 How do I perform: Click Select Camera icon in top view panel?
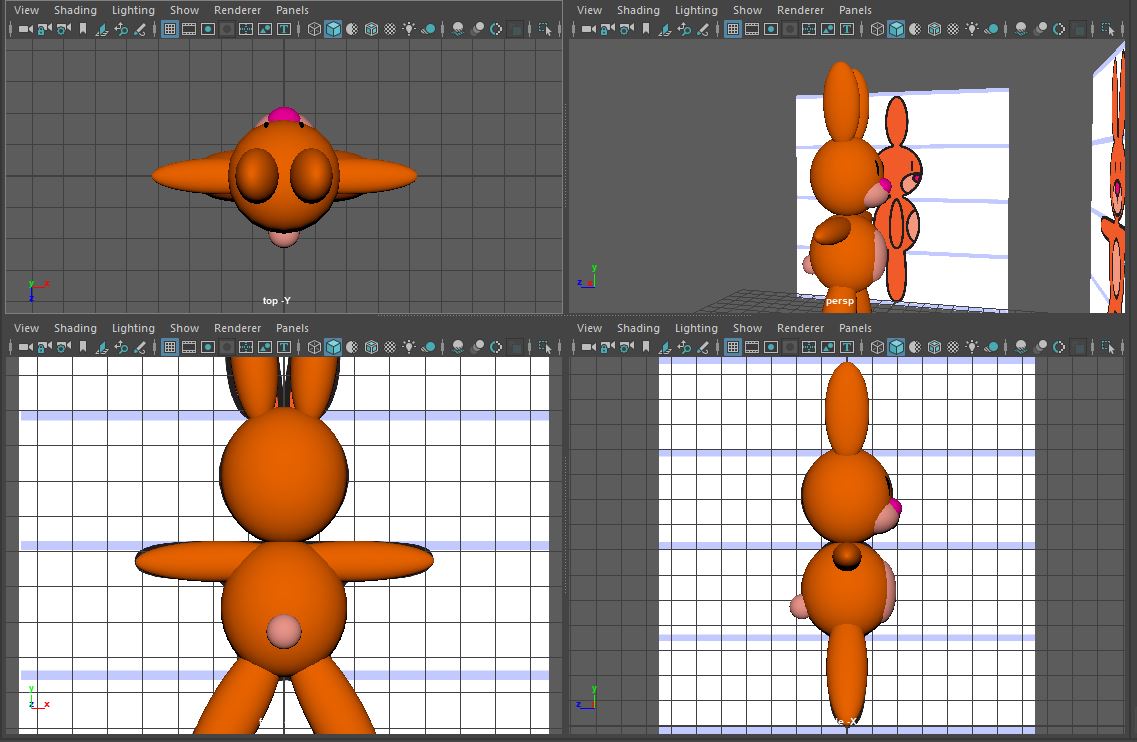25,29
